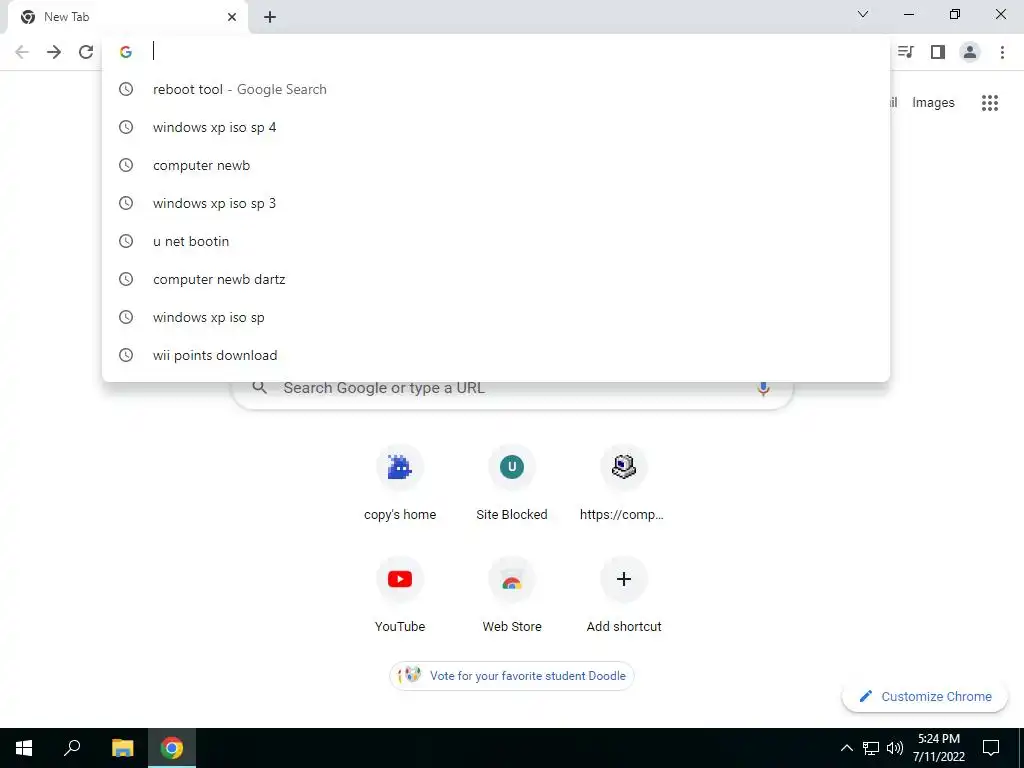
Task: Click the Google G icon in omnibox
Action: click(126, 52)
